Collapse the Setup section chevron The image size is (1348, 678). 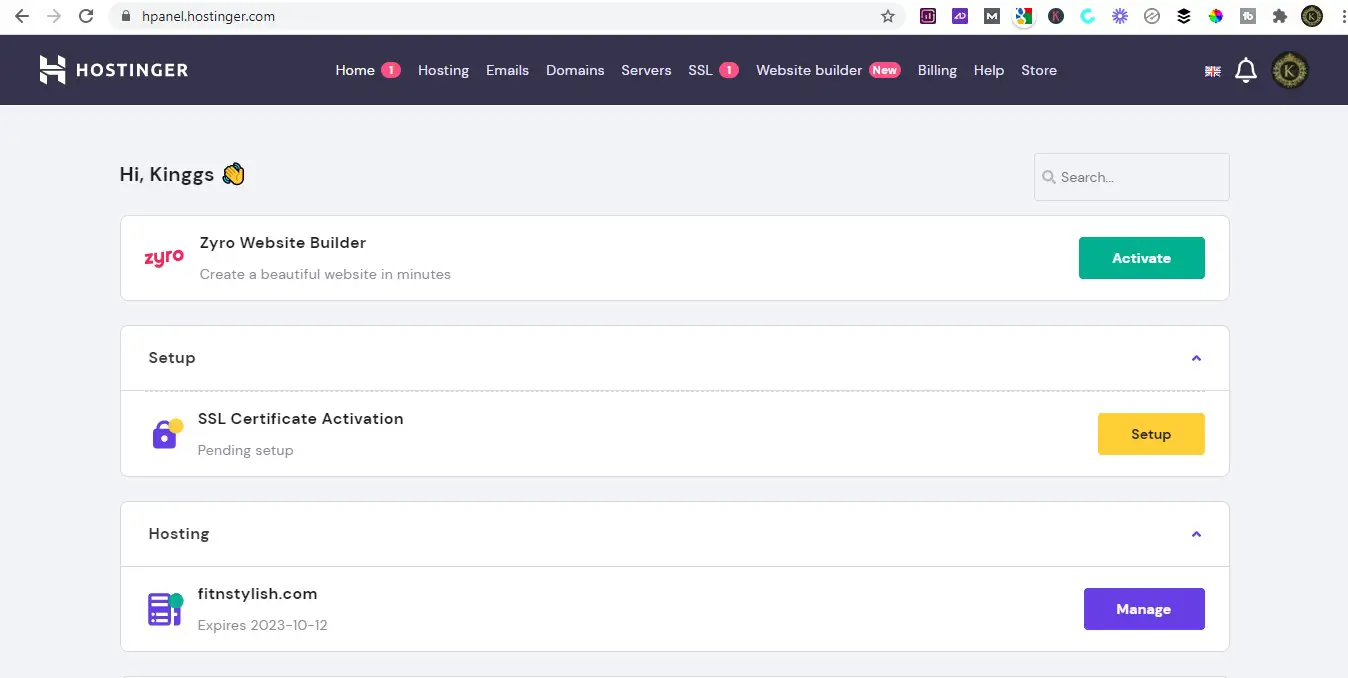pos(1196,358)
